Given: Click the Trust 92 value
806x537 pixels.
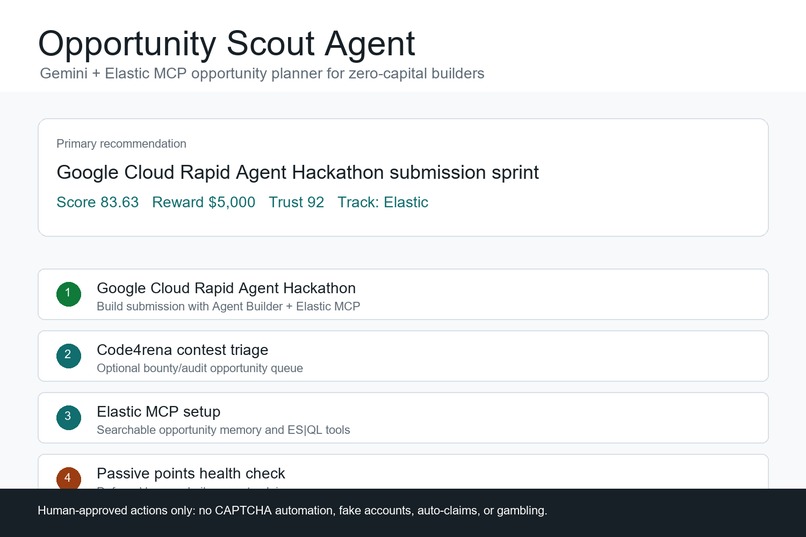Looking at the screenshot, I should click(x=297, y=202).
